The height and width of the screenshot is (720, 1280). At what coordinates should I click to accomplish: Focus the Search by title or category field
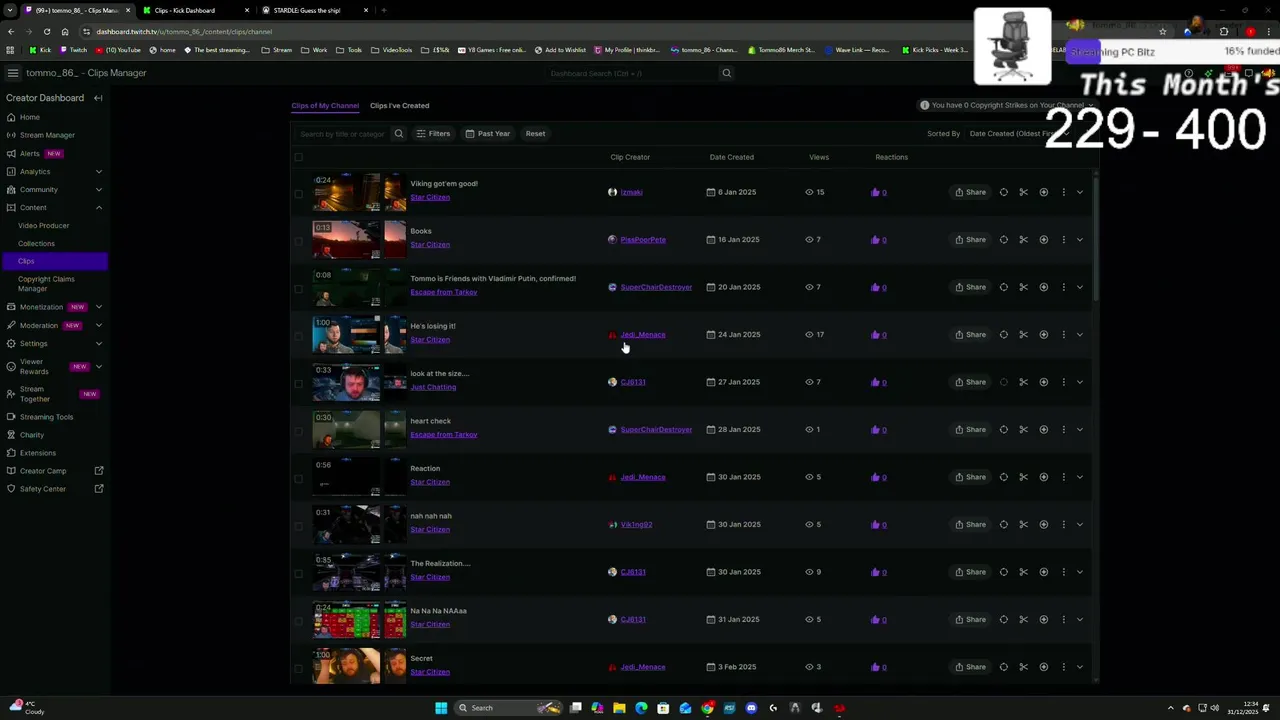342,134
